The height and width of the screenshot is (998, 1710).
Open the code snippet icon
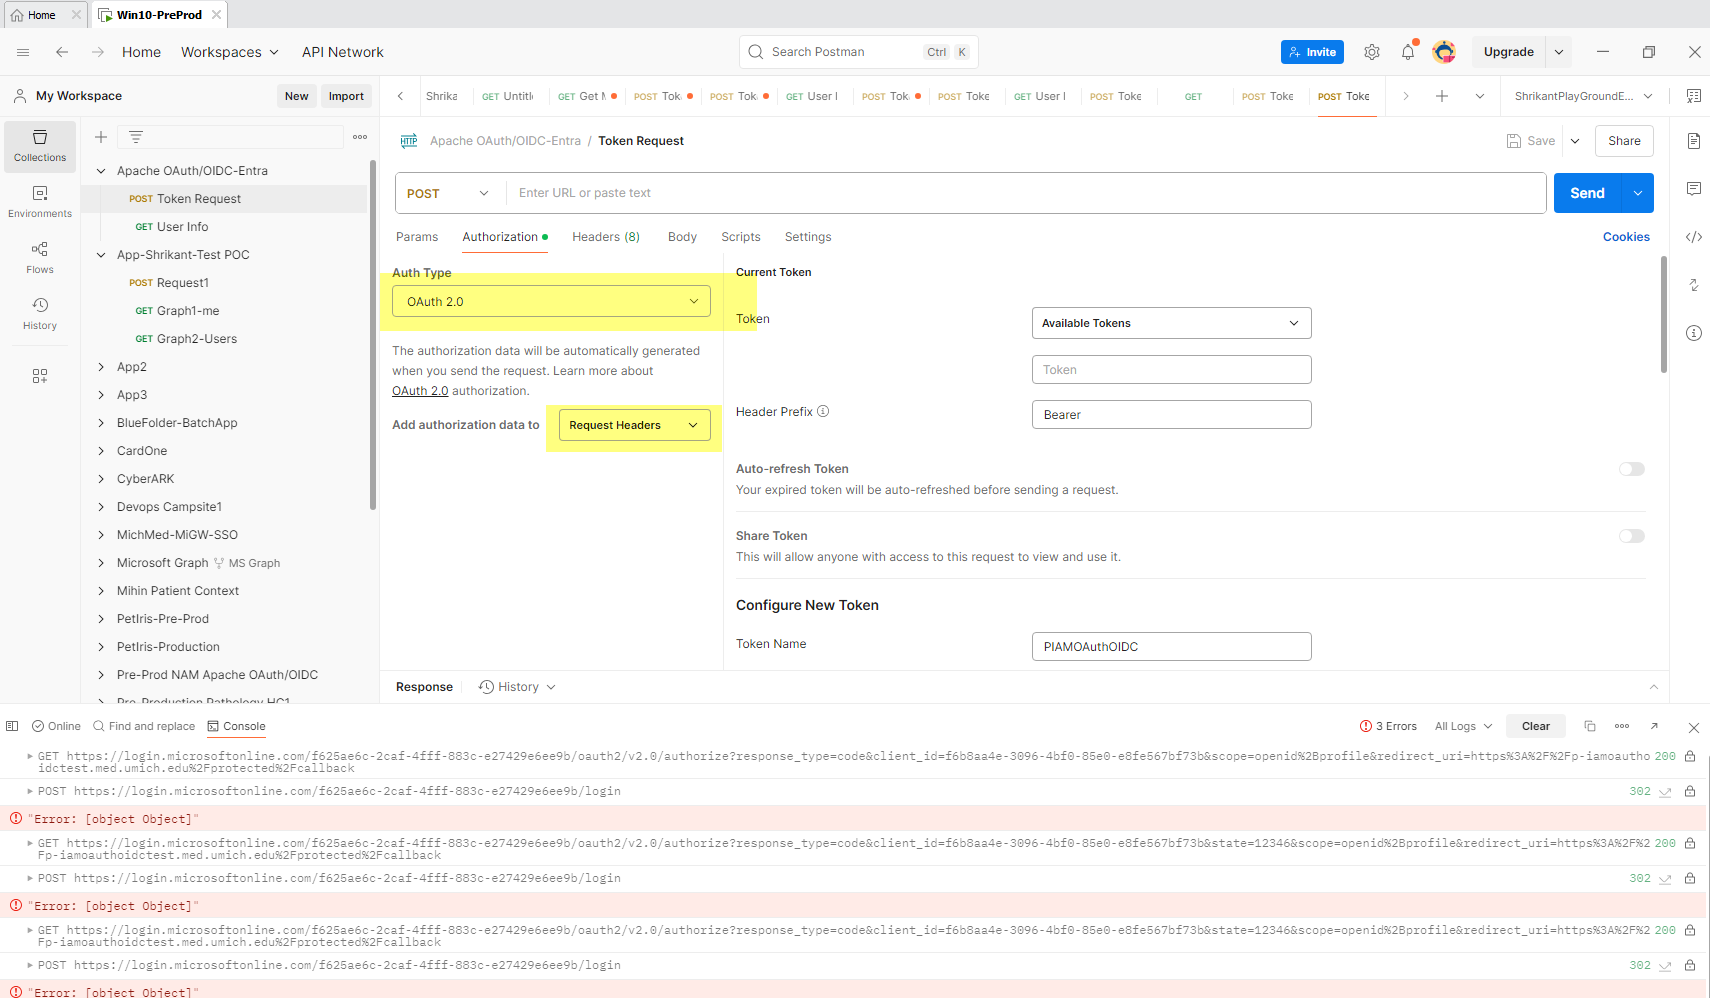[x=1694, y=237]
